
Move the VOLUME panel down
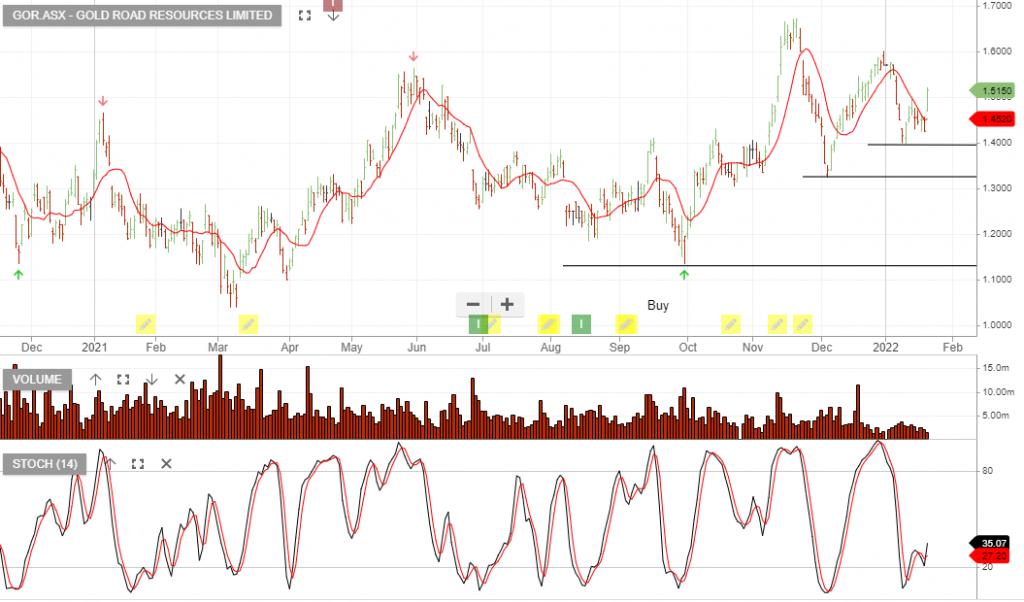152,379
